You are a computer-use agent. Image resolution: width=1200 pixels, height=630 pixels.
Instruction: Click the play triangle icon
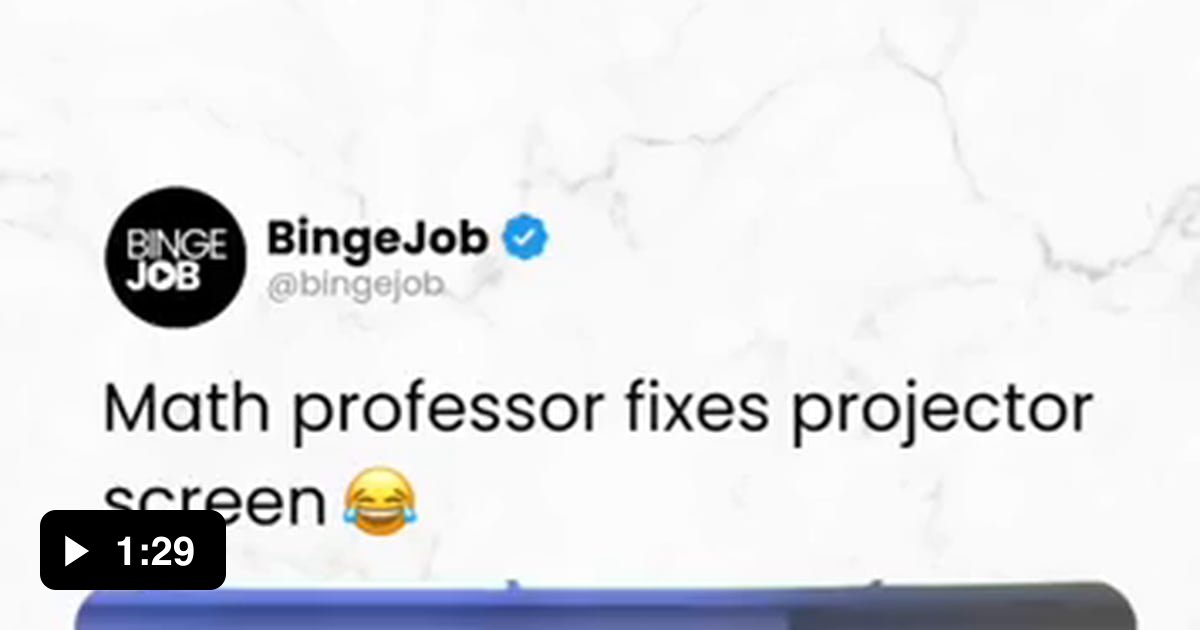[x=76, y=551]
